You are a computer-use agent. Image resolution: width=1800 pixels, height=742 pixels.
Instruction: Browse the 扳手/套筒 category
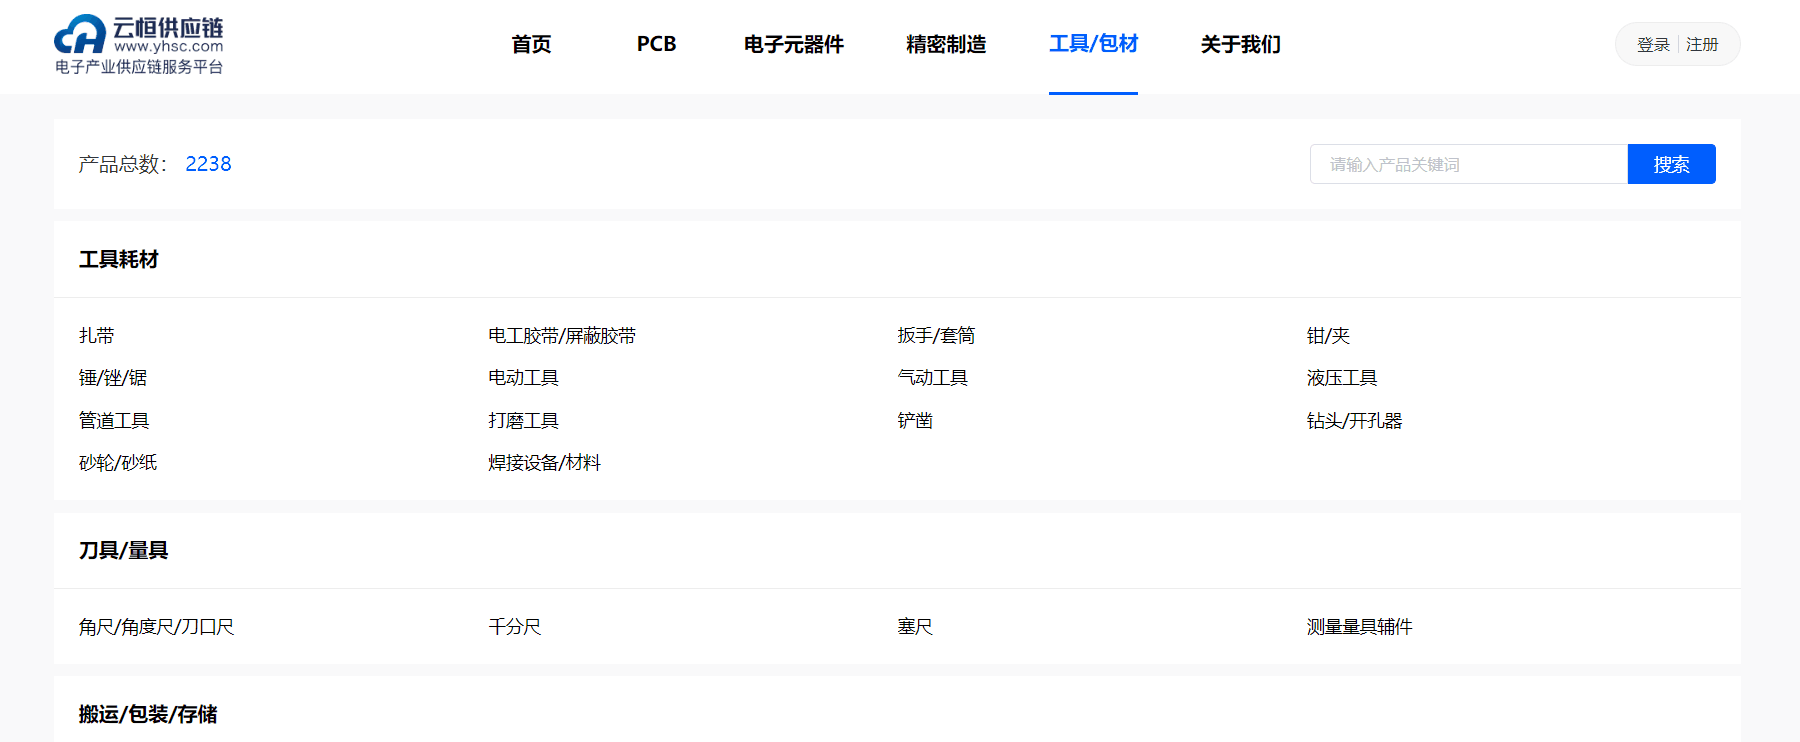[936, 336]
